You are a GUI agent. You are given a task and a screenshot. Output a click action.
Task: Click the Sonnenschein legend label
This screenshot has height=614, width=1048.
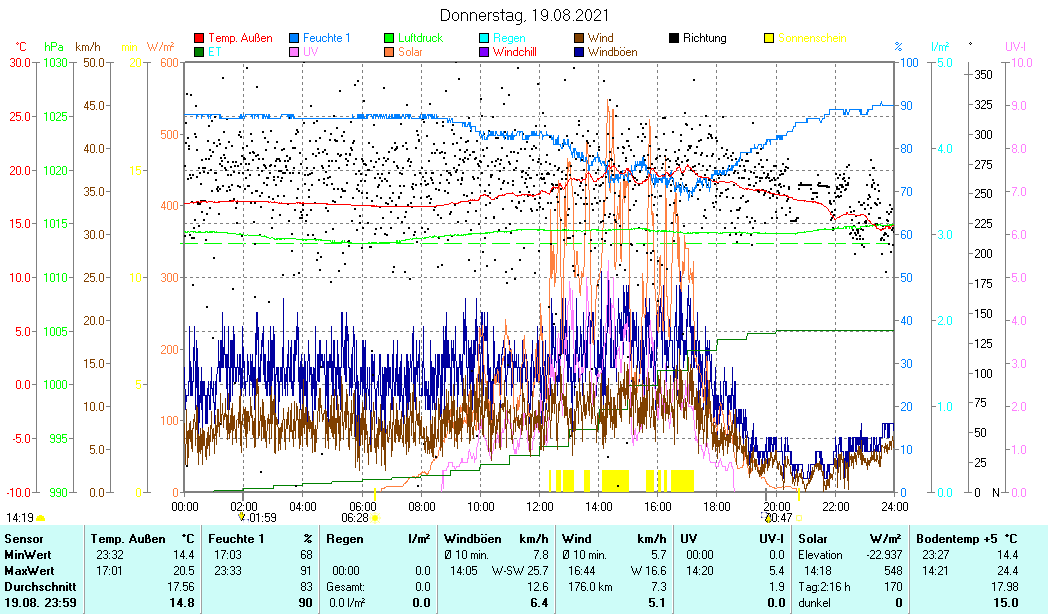pos(812,38)
